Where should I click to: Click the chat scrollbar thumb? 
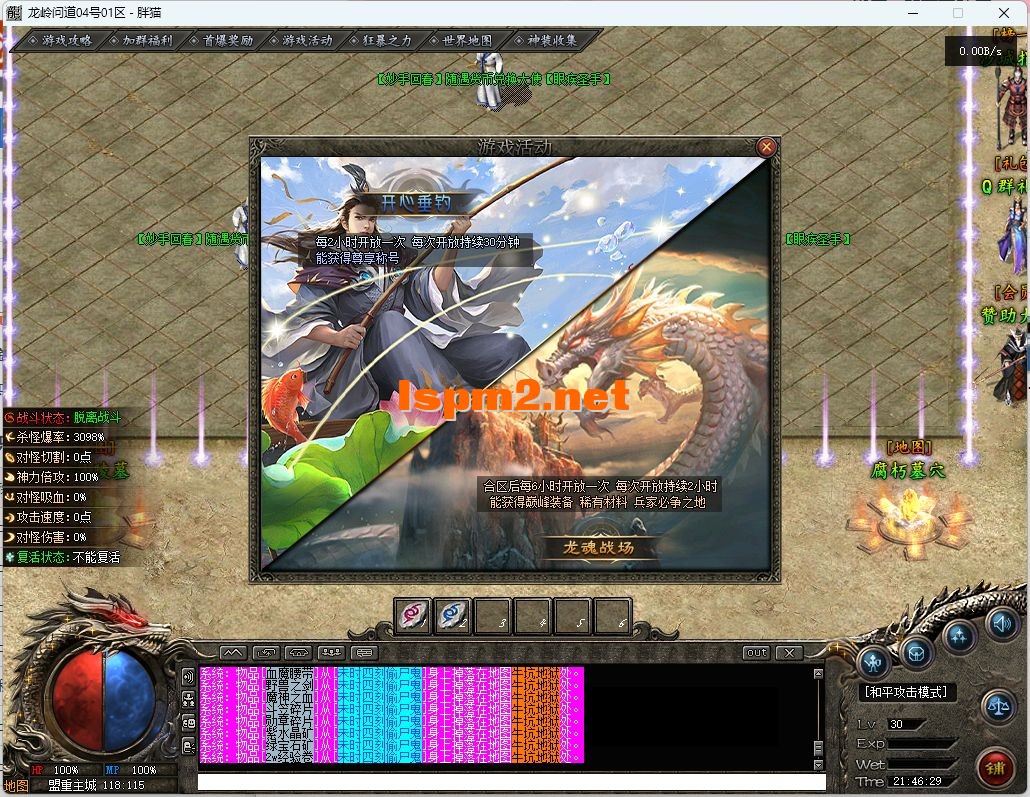click(818, 748)
